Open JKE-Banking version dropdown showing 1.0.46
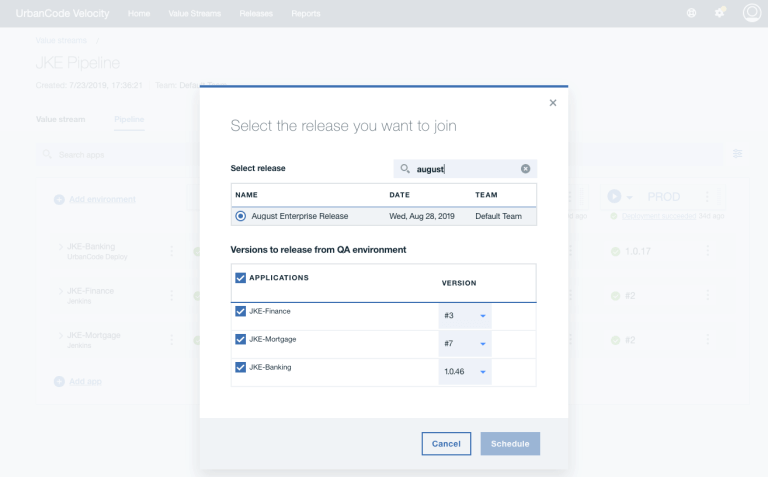768x477 pixels. [465, 372]
